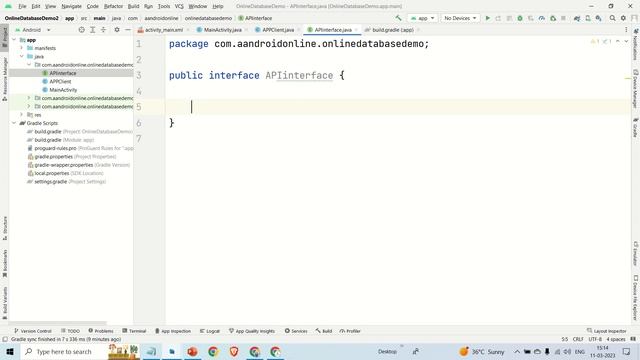640x360 pixels.
Task: Open Version Control tool window
Action: click(x=33, y=331)
